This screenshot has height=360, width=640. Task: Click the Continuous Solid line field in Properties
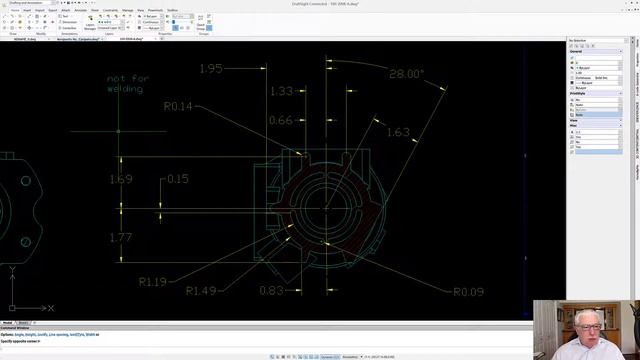pos(599,78)
